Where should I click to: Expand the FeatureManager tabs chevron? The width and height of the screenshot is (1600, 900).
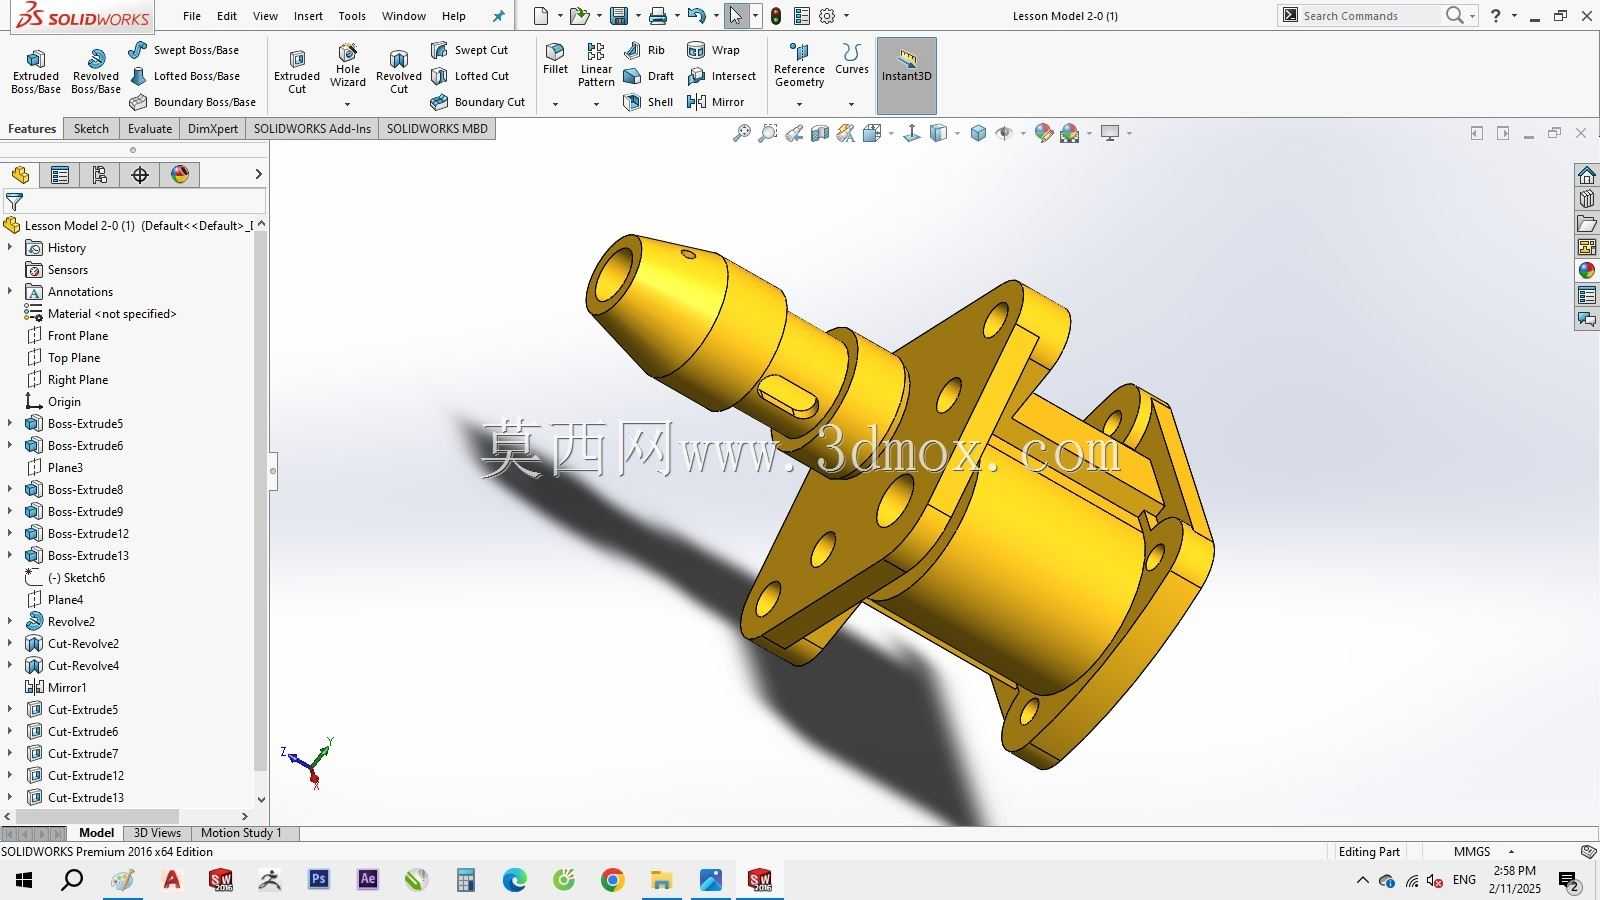click(x=258, y=174)
